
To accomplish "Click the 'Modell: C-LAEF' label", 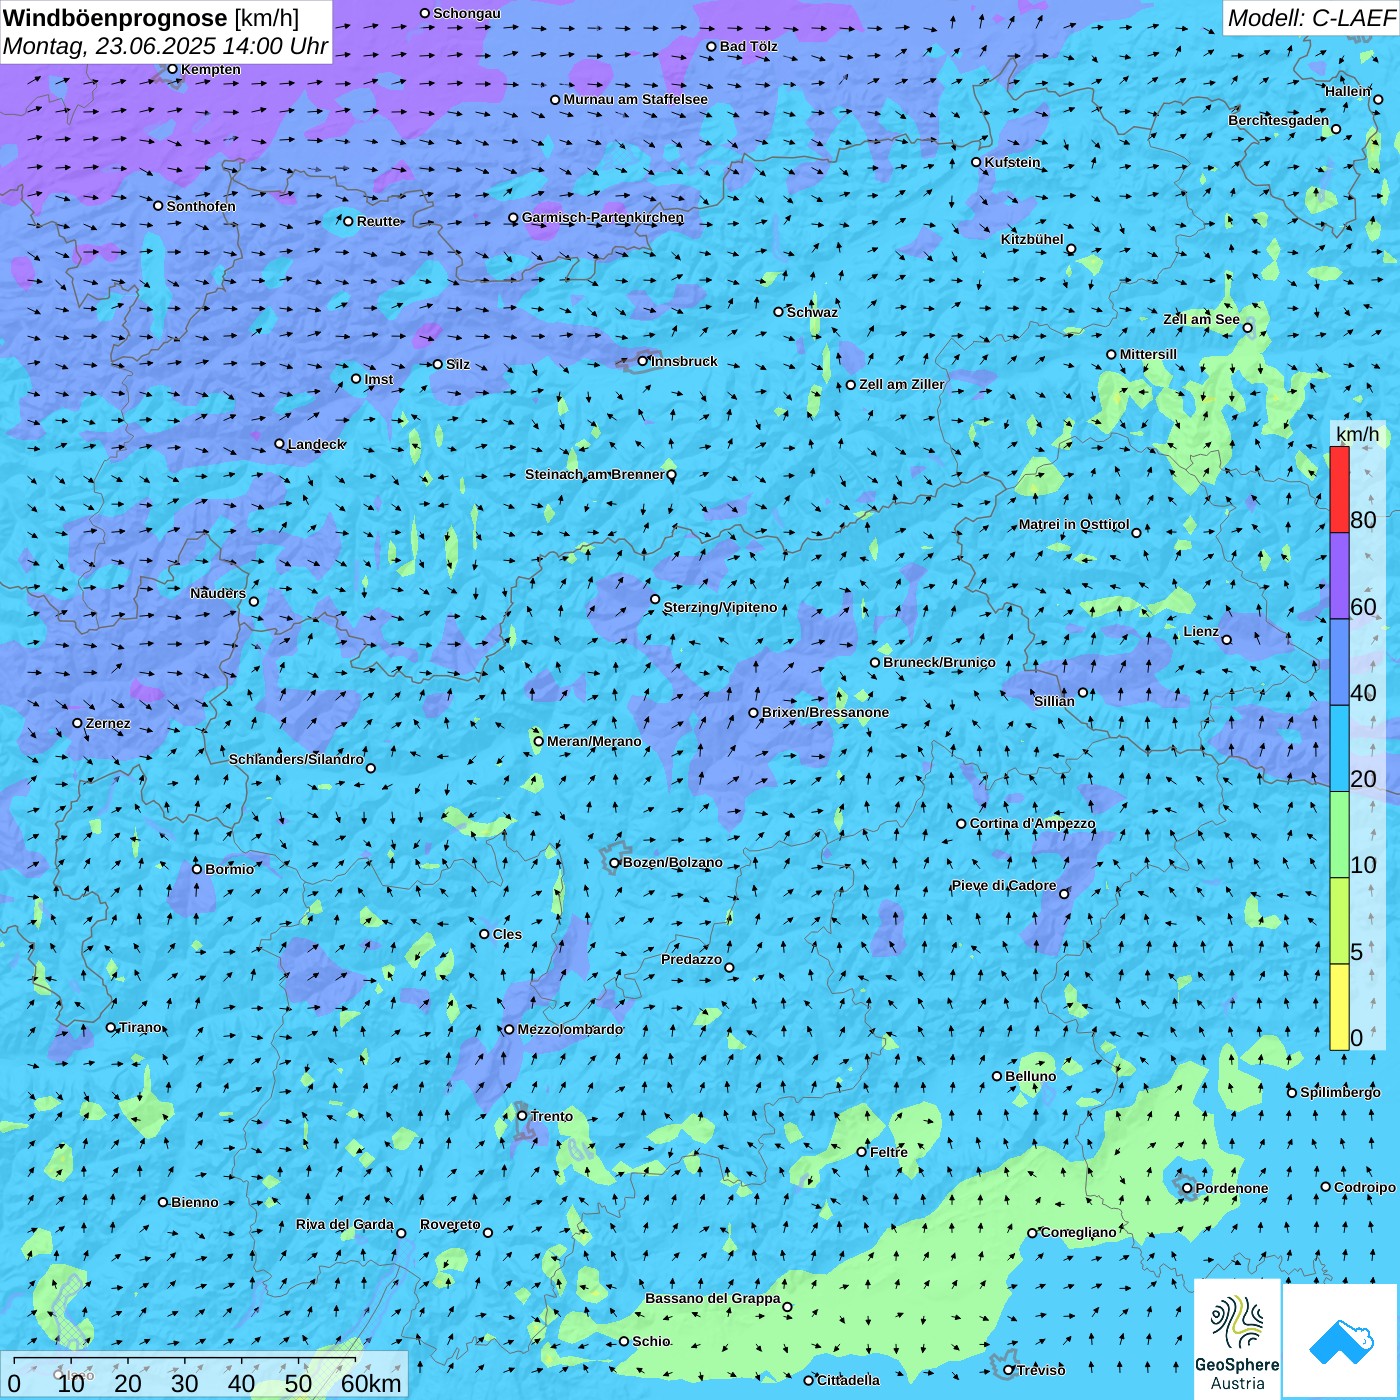I will point(1311,18).
